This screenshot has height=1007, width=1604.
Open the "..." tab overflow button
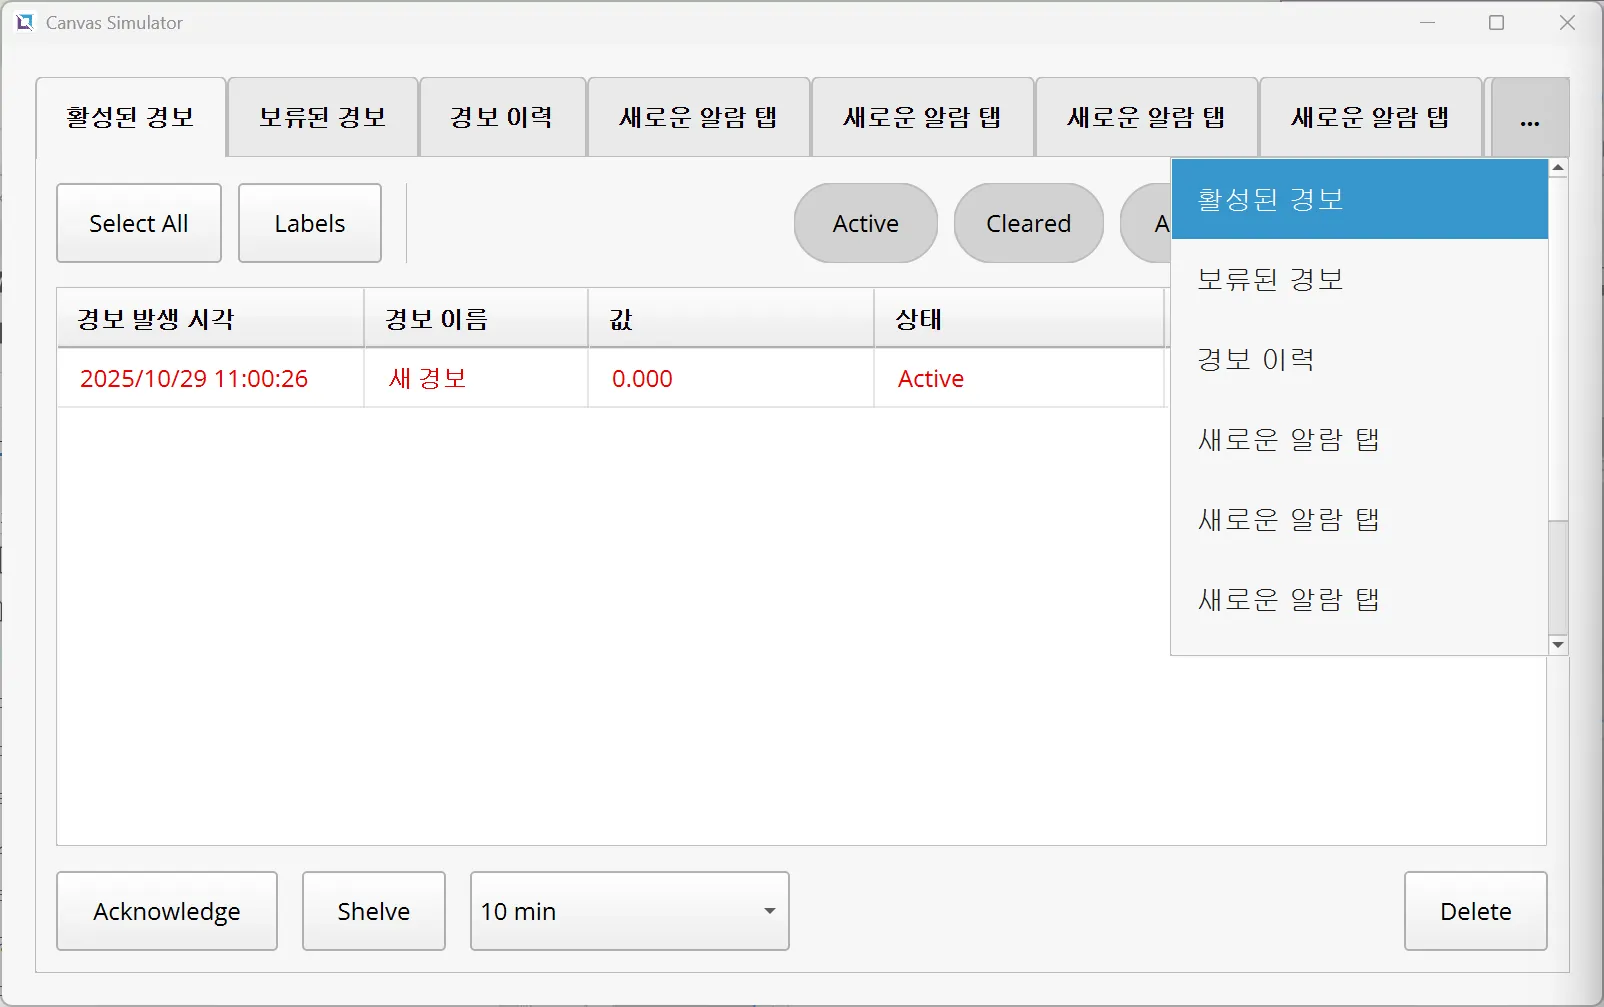(1529, 118)
